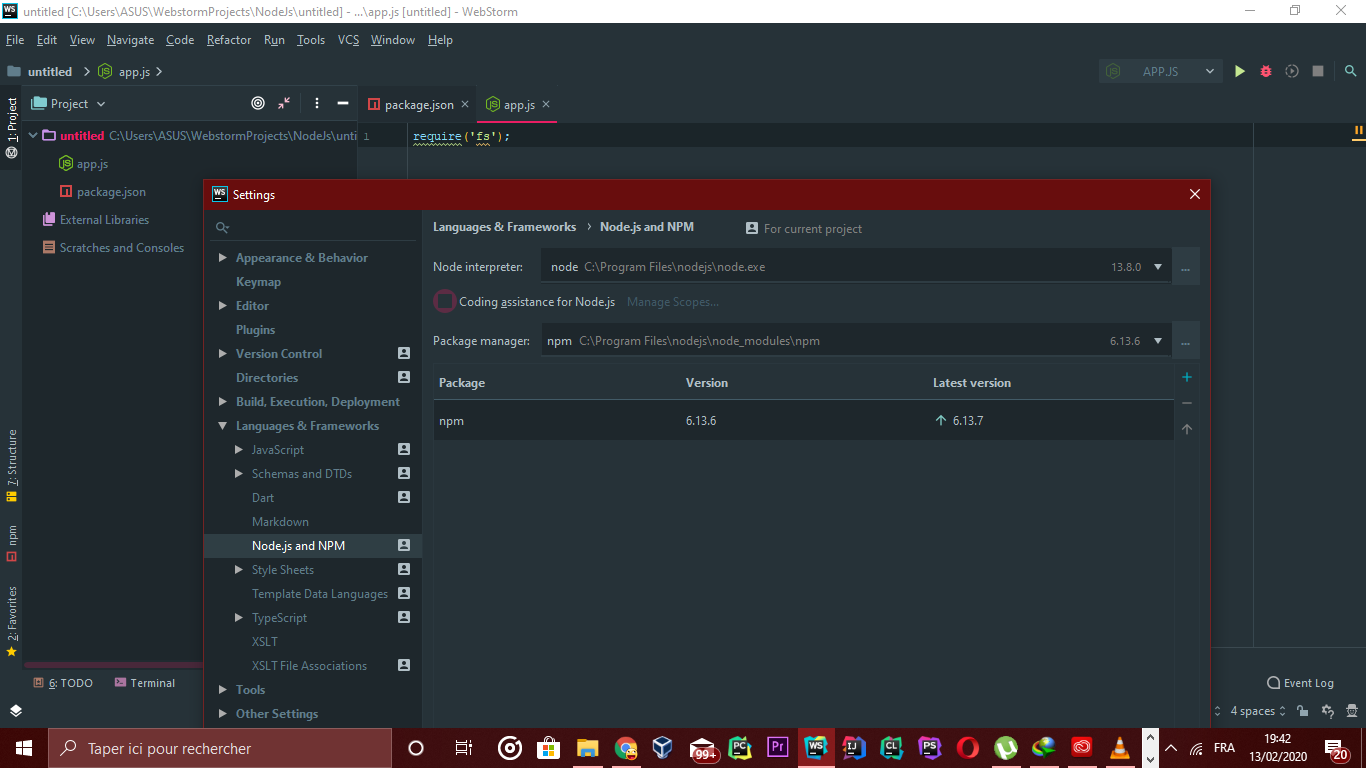This screenshot has width=1366, height=768.
Task: Open the Navigate menu
Action: click(131, 40)
